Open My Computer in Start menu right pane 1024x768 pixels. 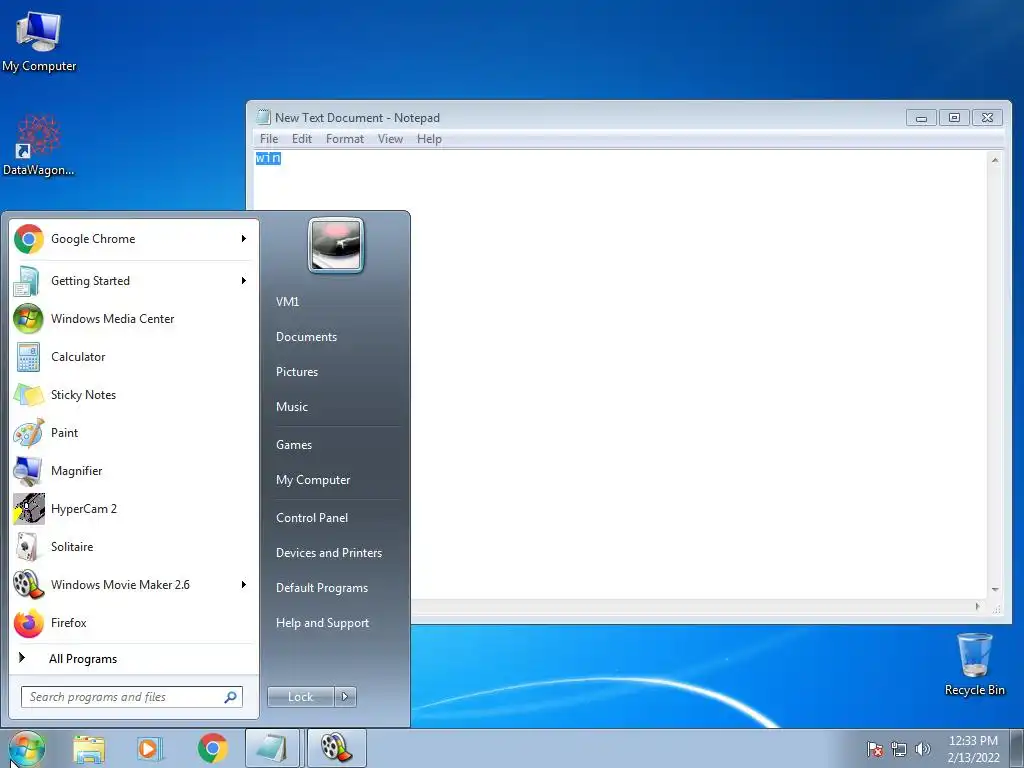313,480
